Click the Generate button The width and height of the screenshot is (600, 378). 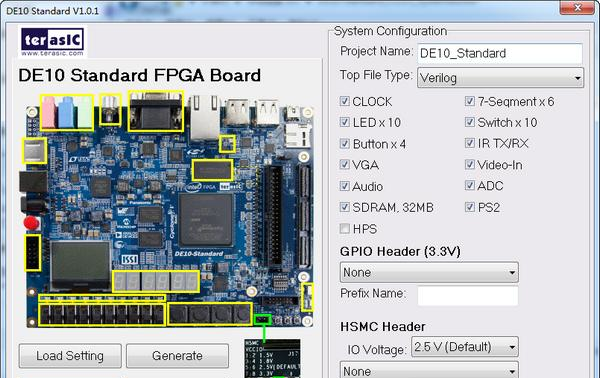[x=178, y=356]
